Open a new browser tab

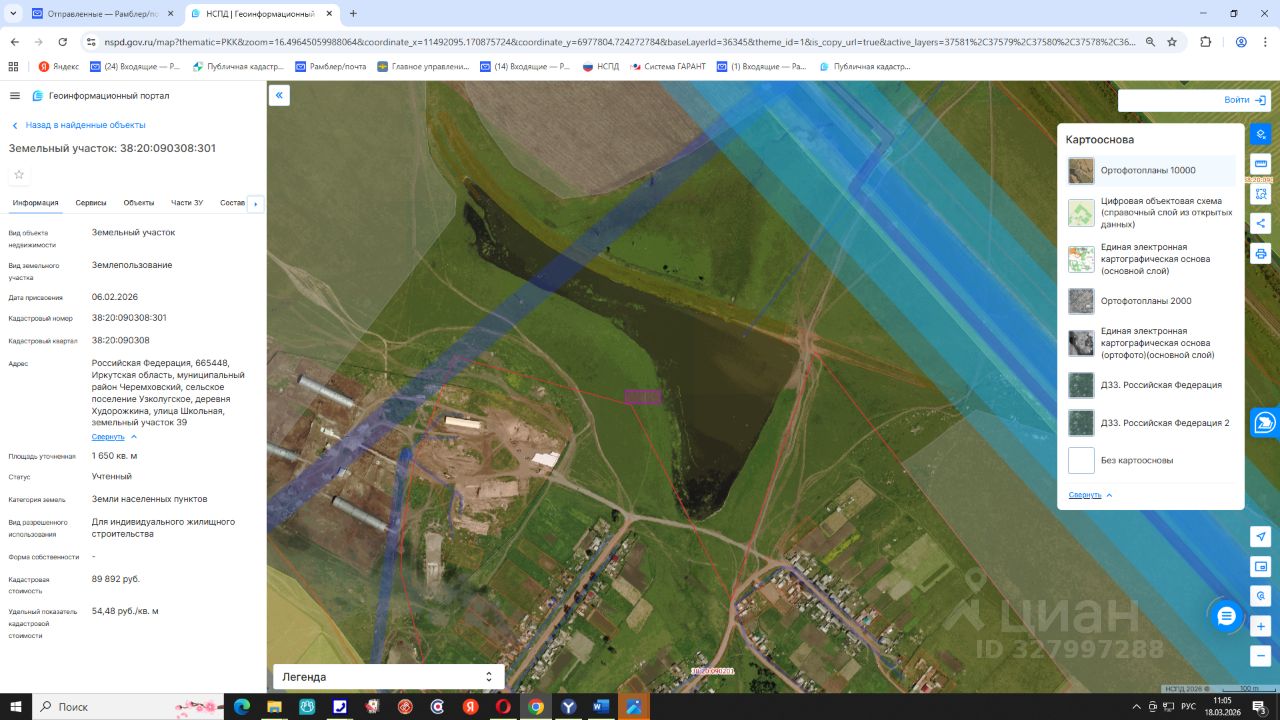point(353,14)
